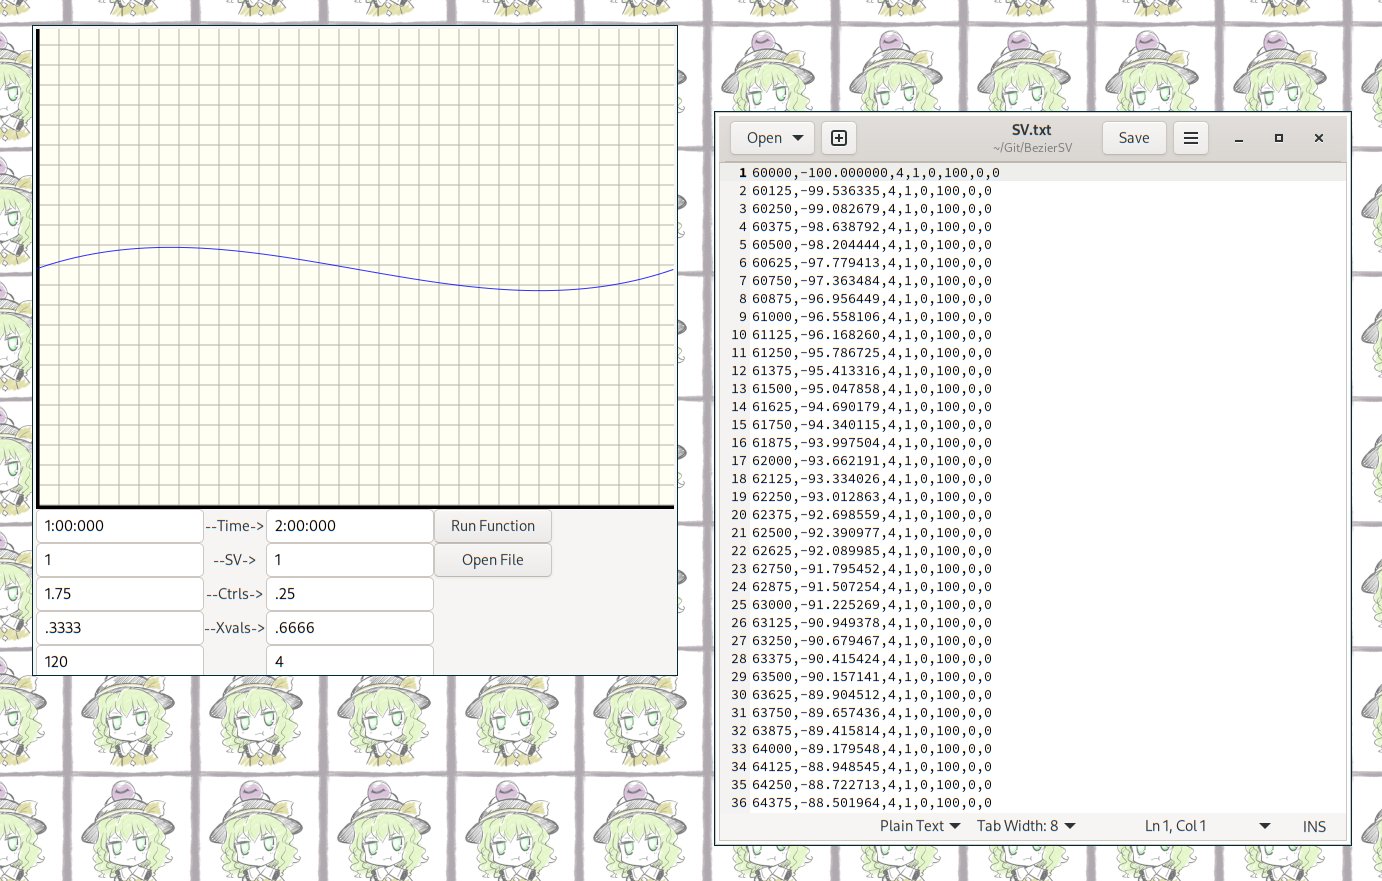This screenshot has height=881, width=1382.
Task: Focus the end time field 2:00:000
Action: (x=350, y=526)
